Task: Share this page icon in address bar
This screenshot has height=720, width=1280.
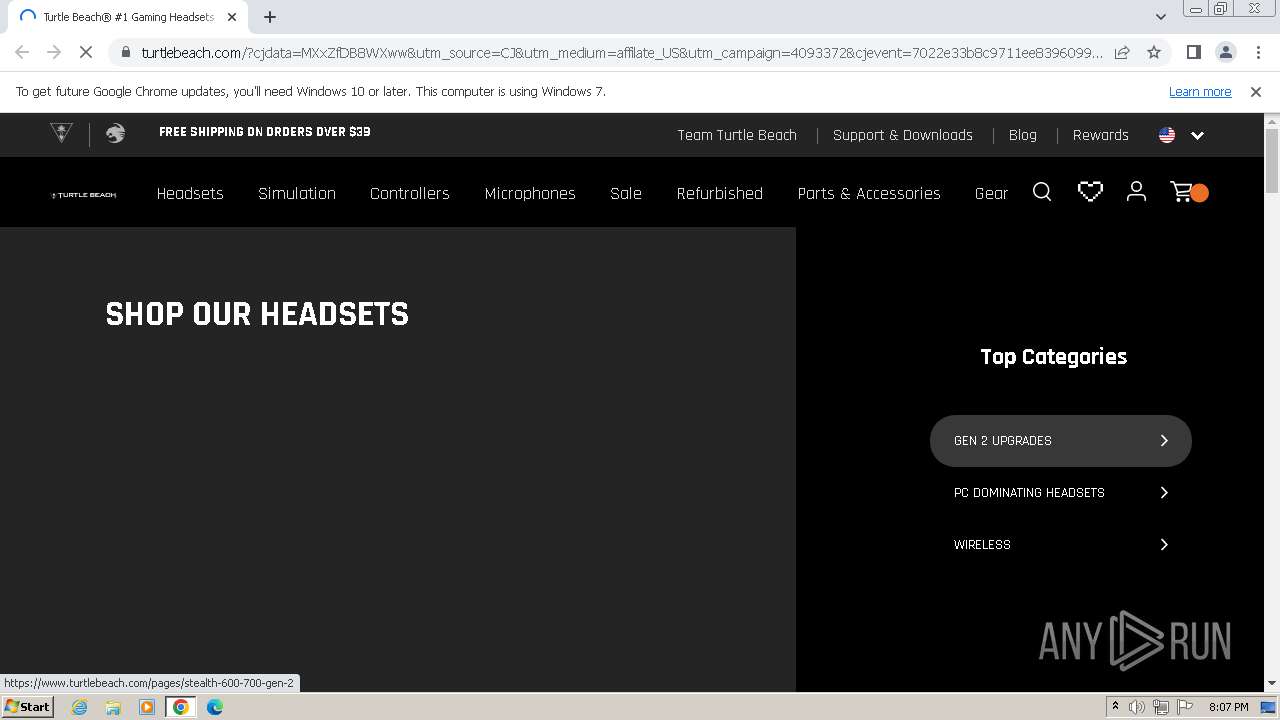Action: (1122, 52)
